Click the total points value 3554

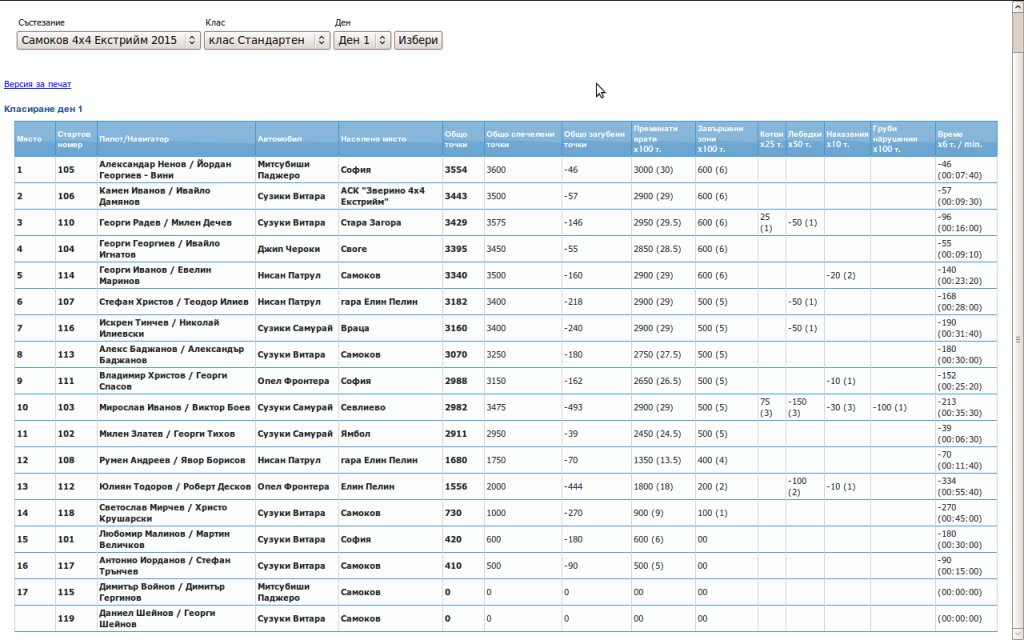pos(456,170)
